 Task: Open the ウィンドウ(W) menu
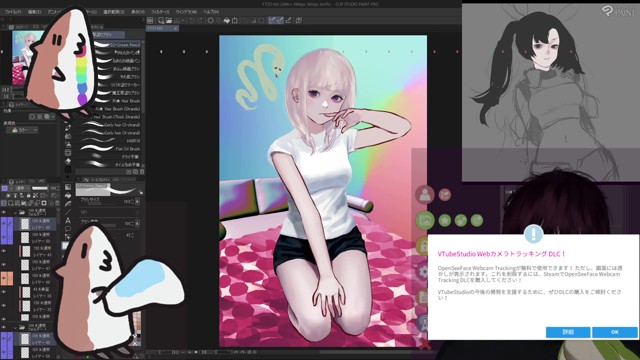(186, 12)
